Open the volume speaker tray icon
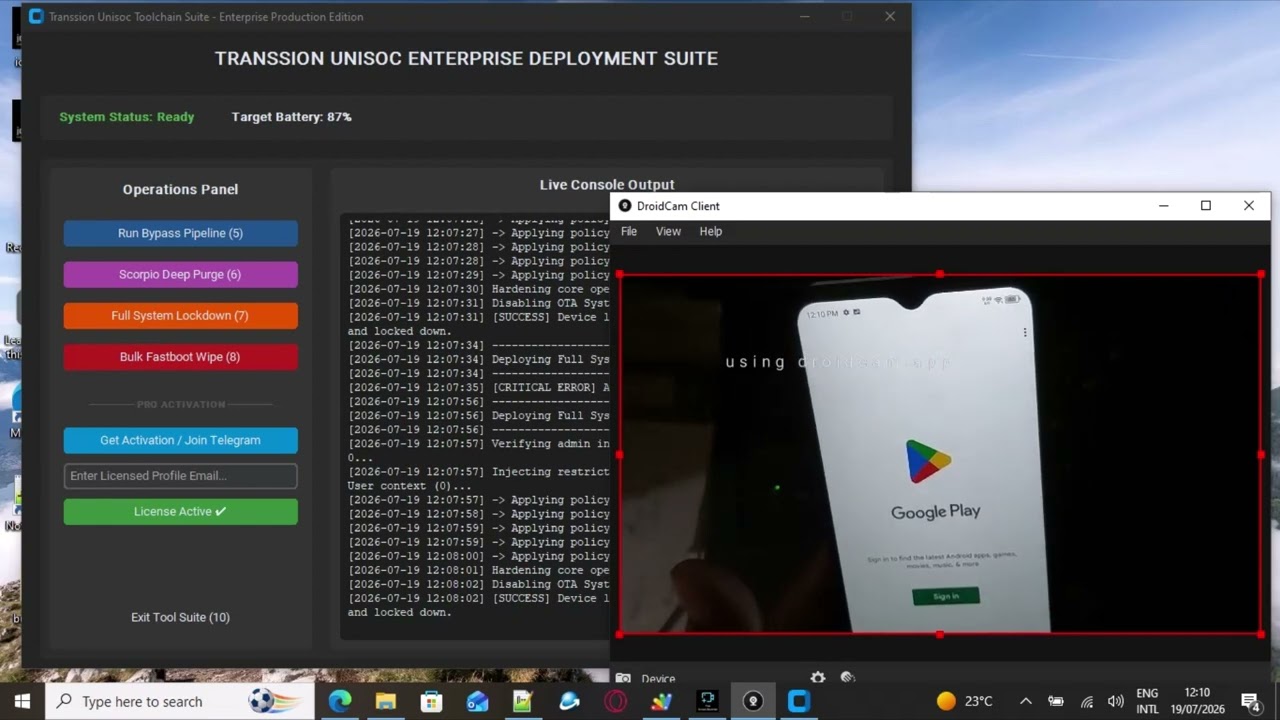Image resolution: width=1280 pixels, height=720 pixels. (x=1116, y=701)
